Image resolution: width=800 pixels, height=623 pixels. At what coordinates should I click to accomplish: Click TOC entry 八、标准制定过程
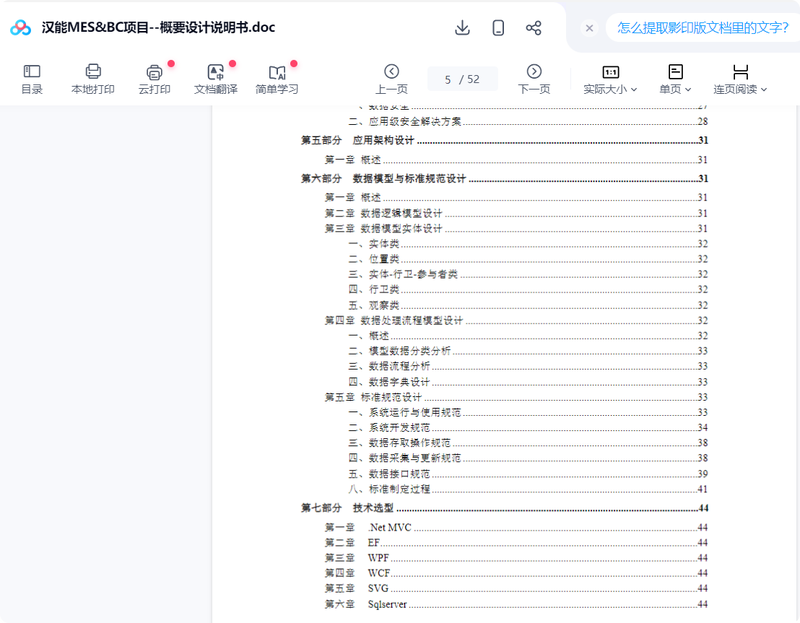[x=528, y=489]
